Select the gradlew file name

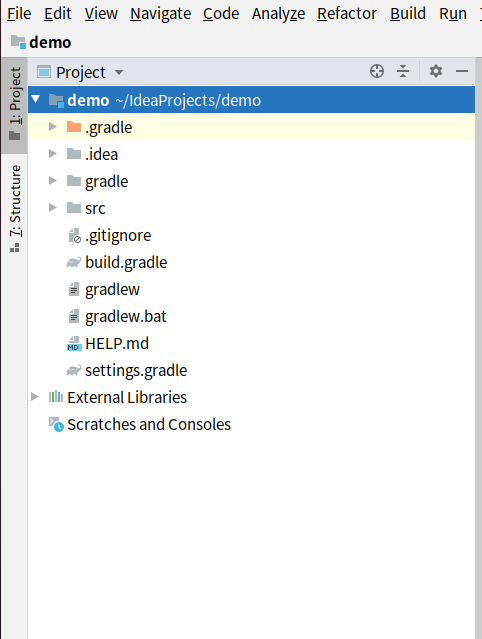click(x=112, y=289)
